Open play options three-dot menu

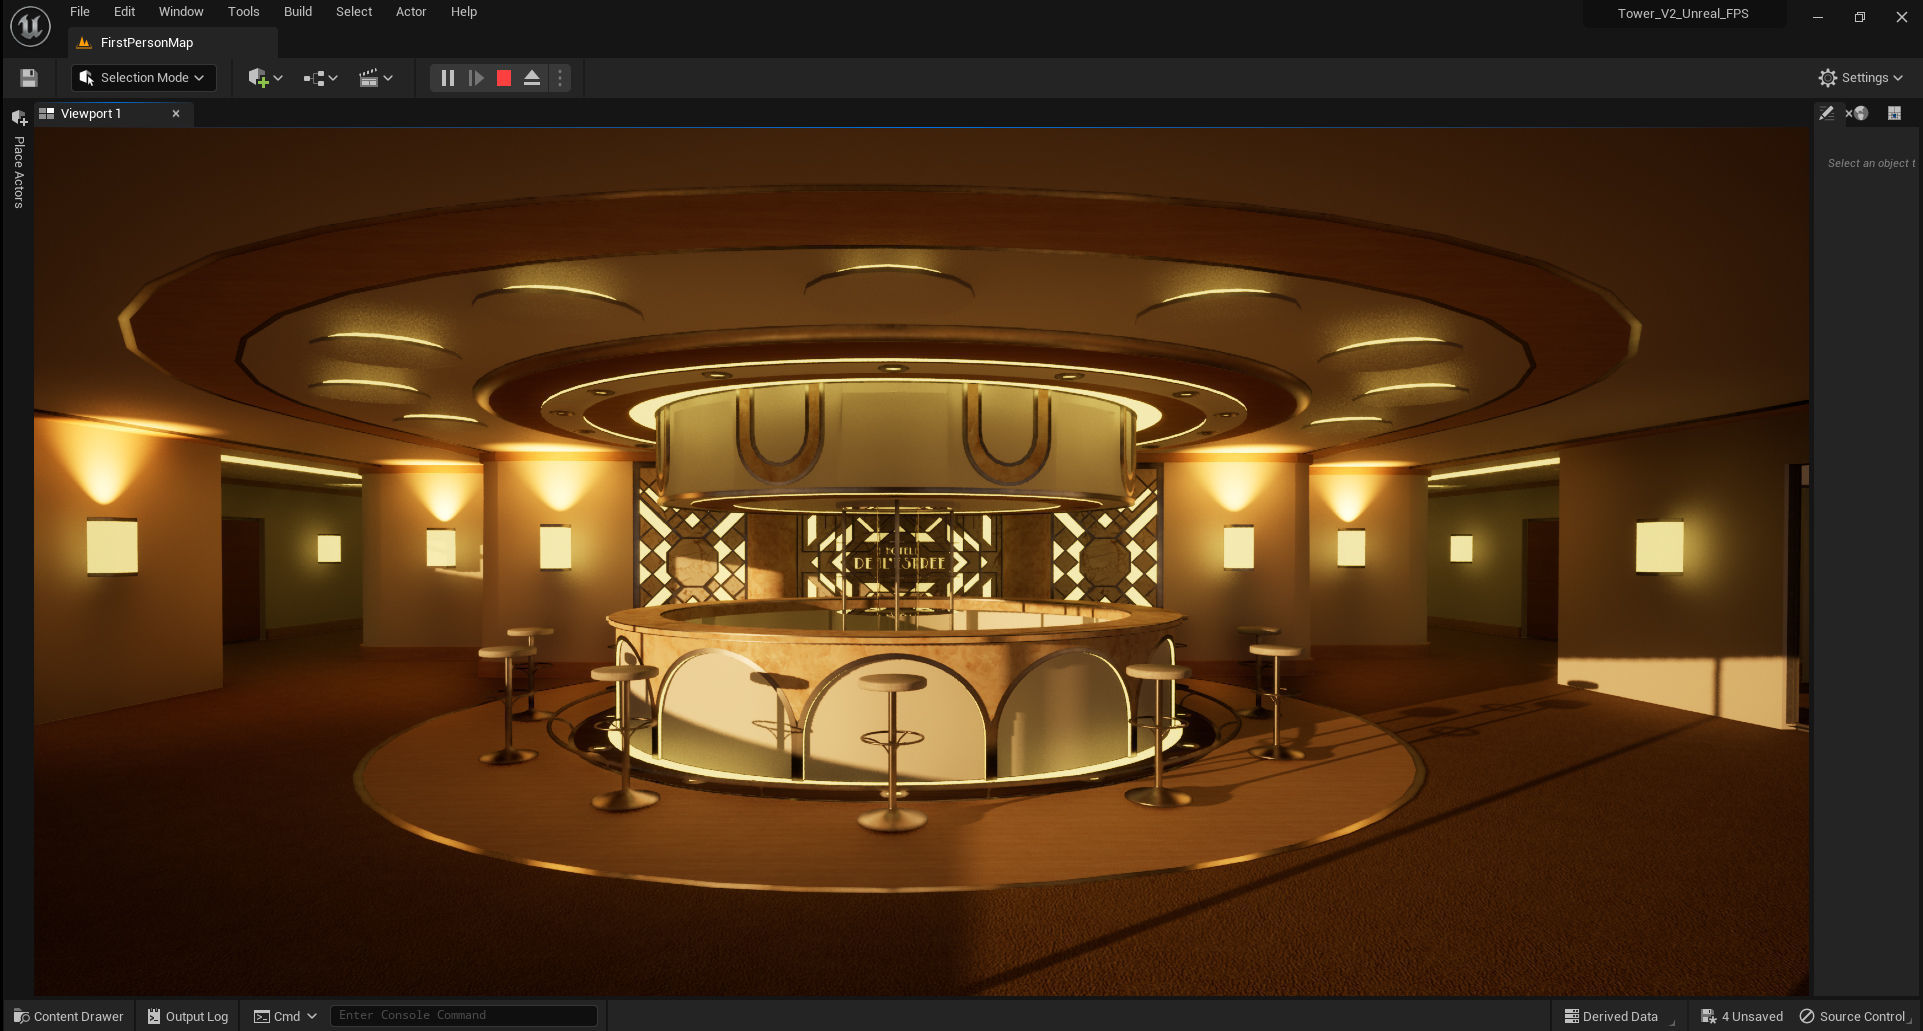click(x=560, y=78)
